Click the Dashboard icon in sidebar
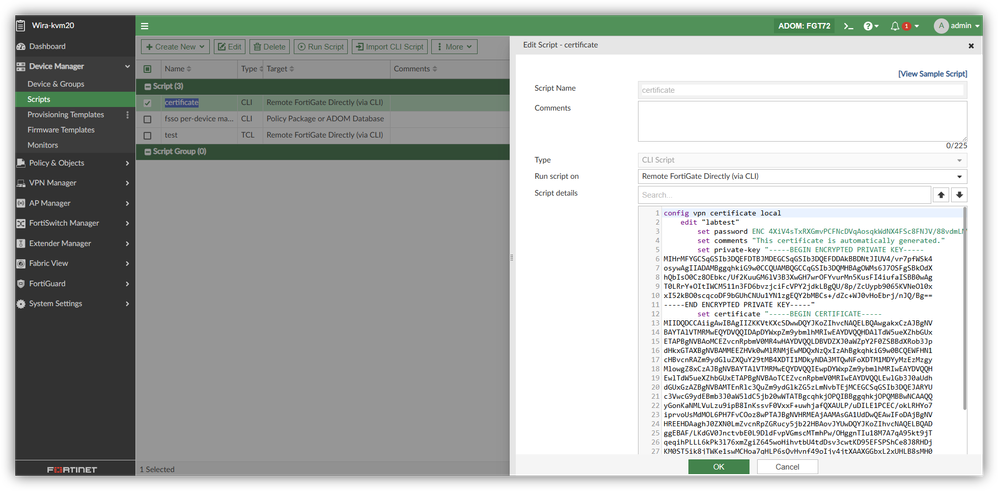998x491 pixels. click(x=20, y=46)
